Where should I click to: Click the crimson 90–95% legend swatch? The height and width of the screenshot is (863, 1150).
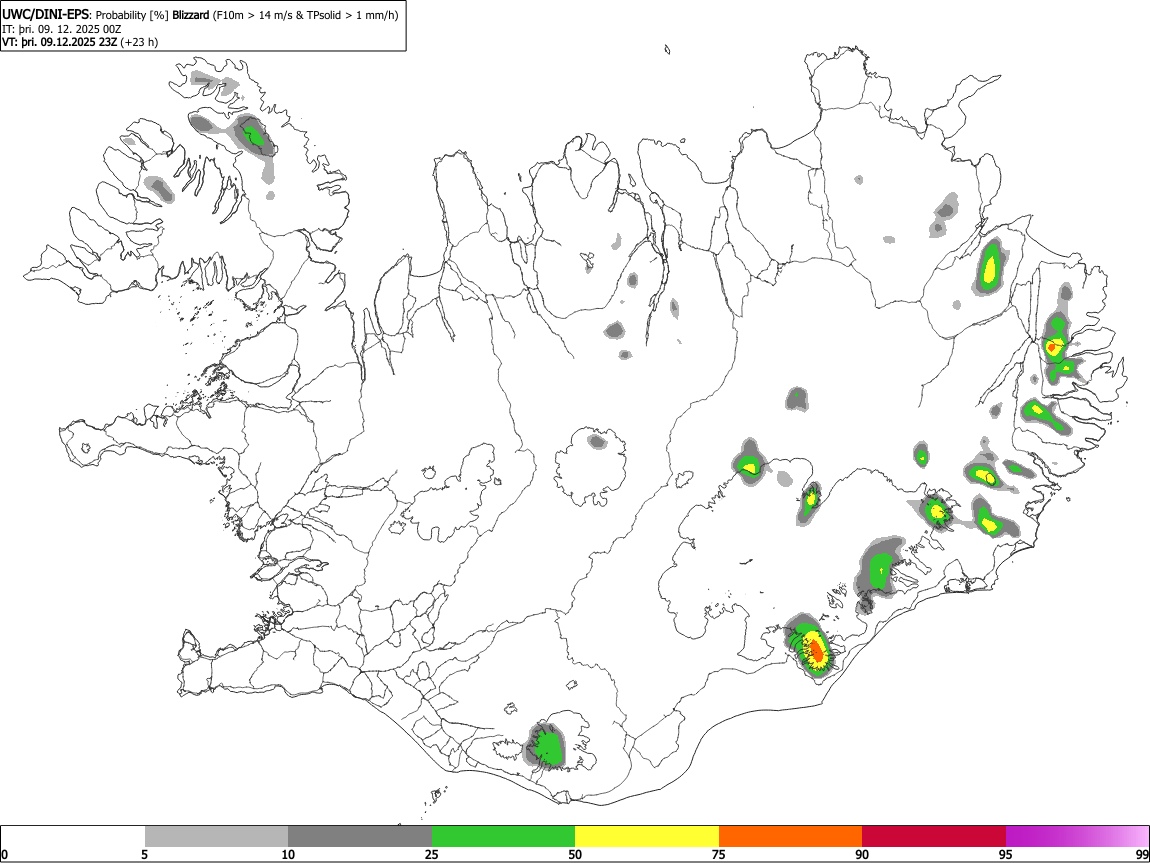pyautogui.click(x=934, y=837)
